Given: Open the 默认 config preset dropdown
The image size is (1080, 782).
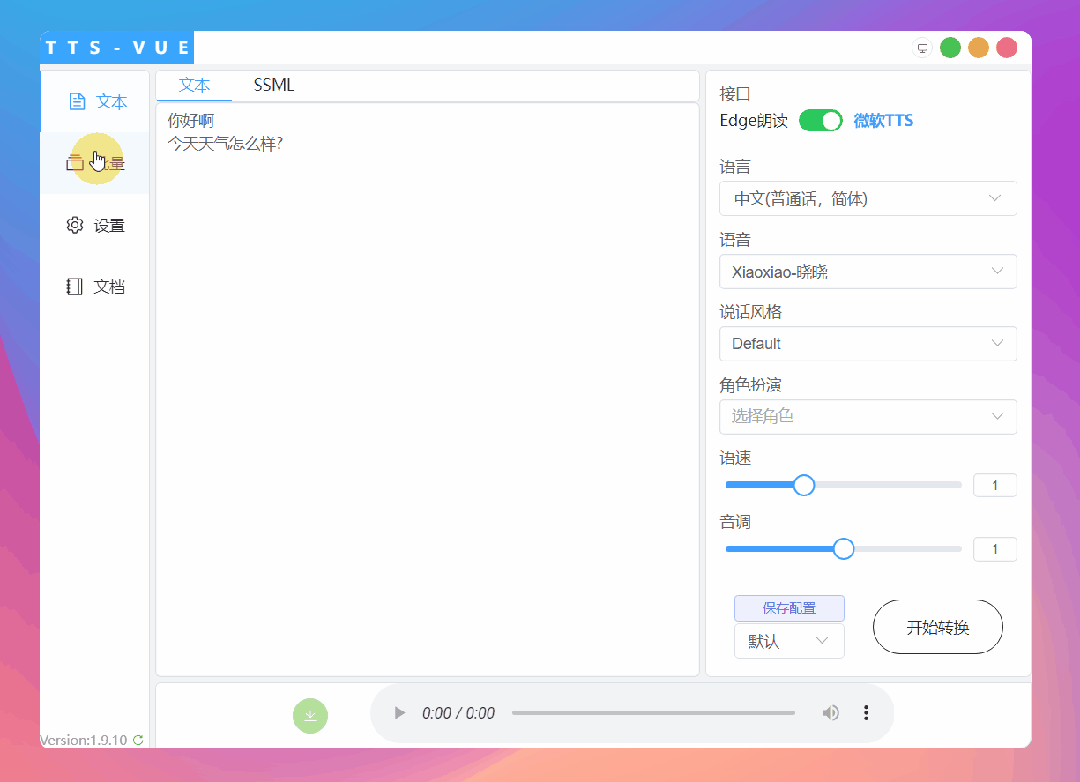Looking at the screenshot, I should pos(789,641).
